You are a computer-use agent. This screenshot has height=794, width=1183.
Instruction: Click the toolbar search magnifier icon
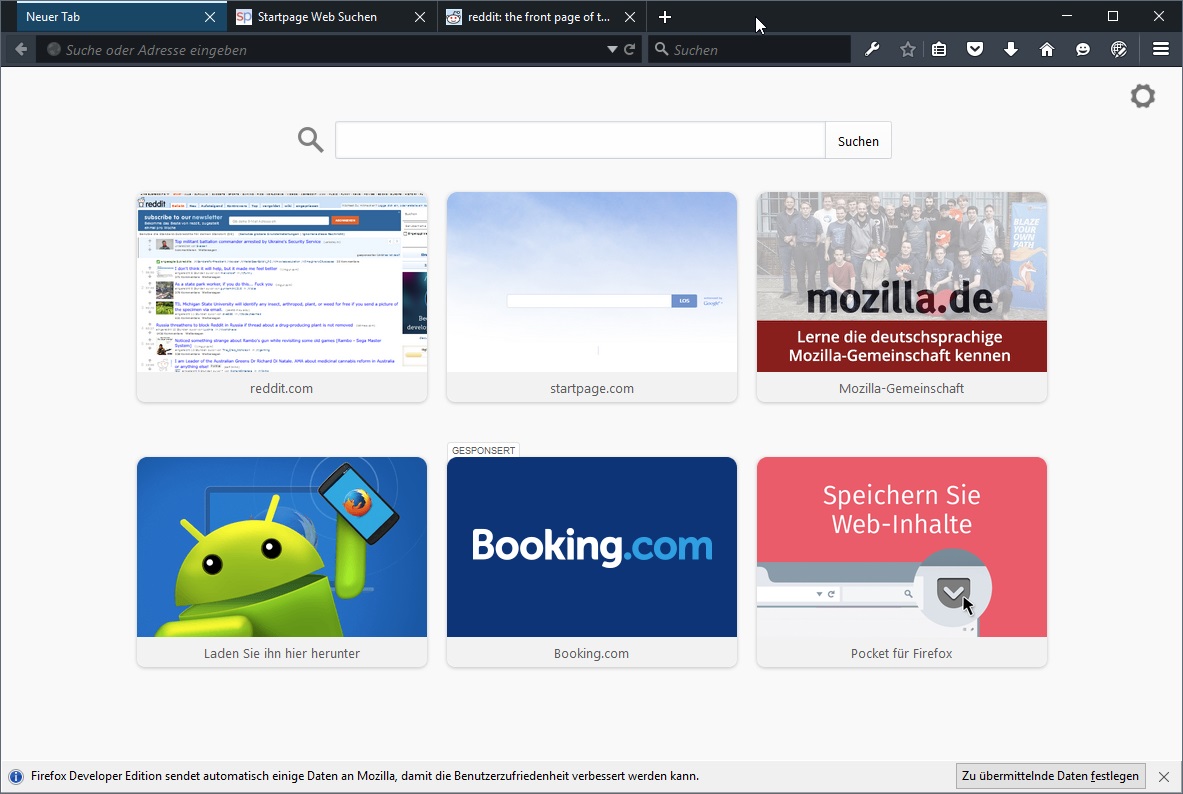coord(662,49)
